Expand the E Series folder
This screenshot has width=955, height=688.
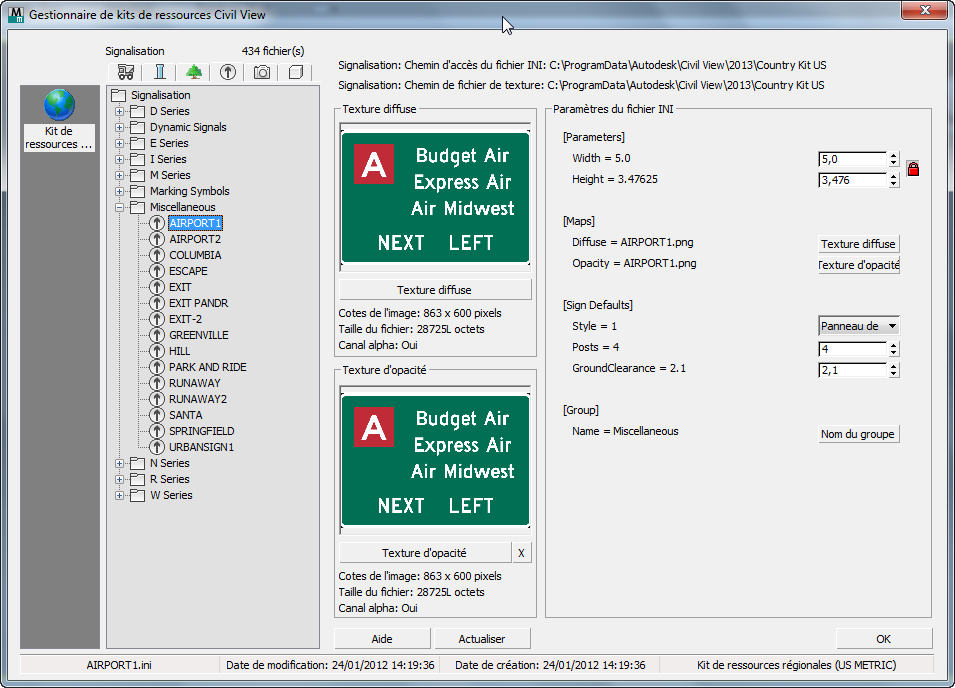(x=119, y=143)
